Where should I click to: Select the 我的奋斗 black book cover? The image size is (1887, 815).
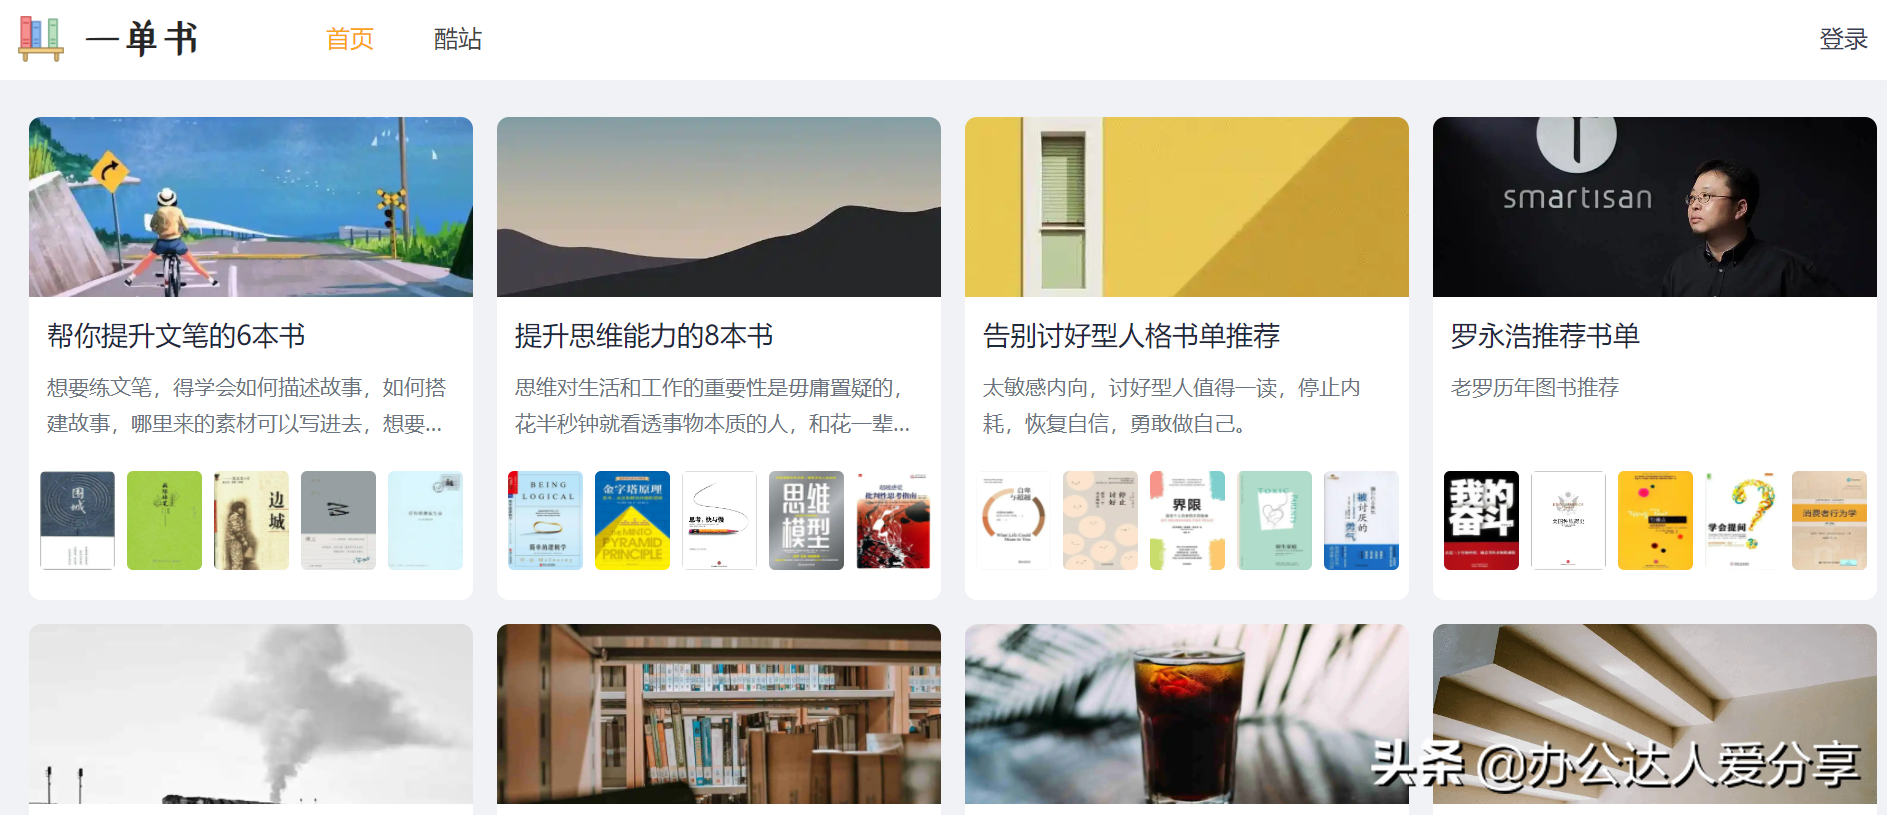point(1481,520)
